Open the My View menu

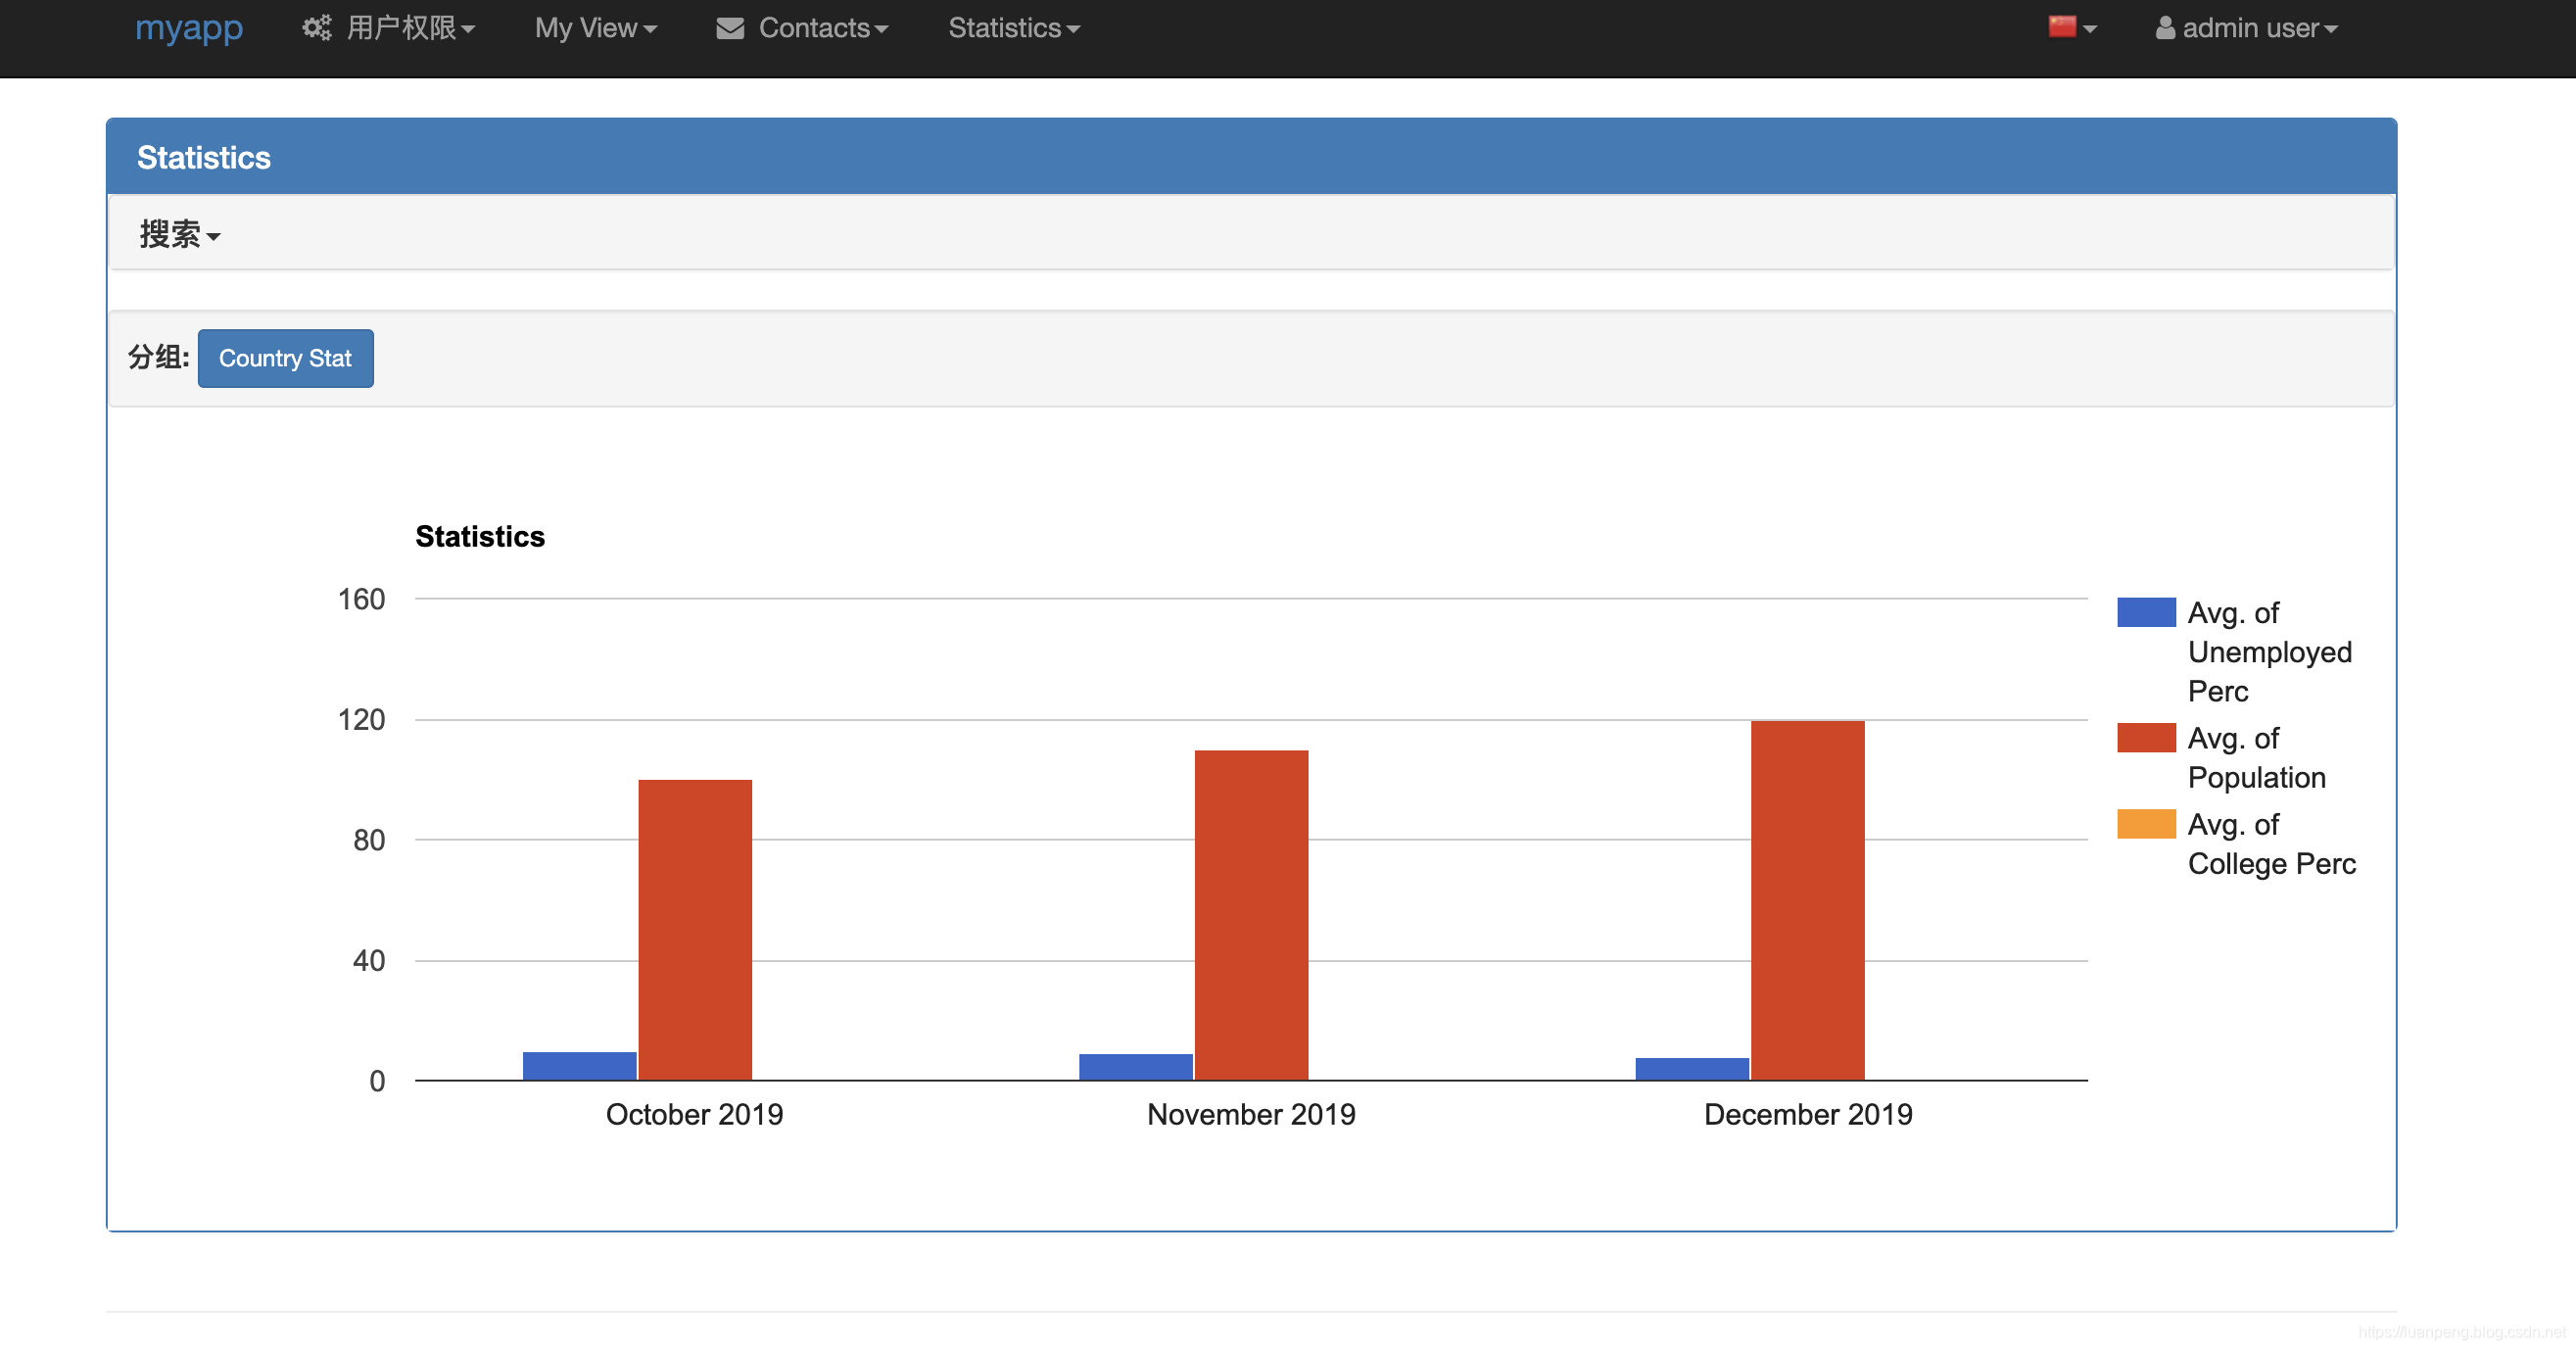coord(596,28)
